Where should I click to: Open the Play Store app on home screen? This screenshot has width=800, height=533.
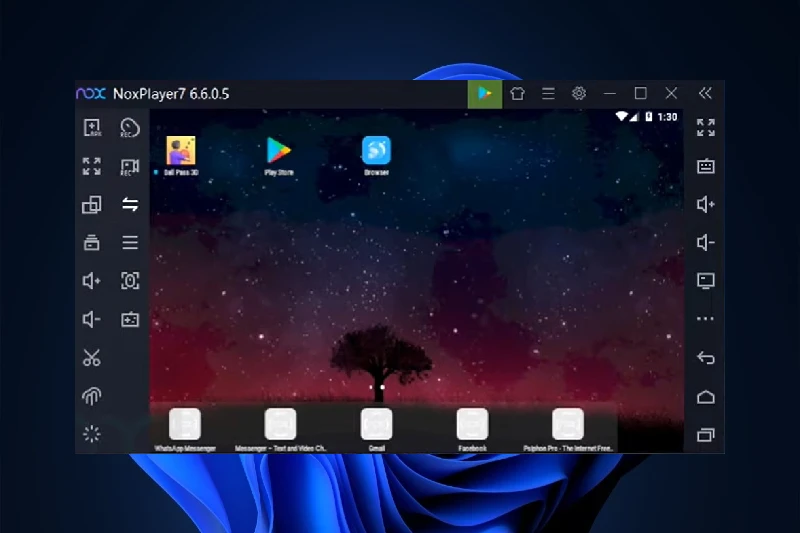tap(279, 152)
